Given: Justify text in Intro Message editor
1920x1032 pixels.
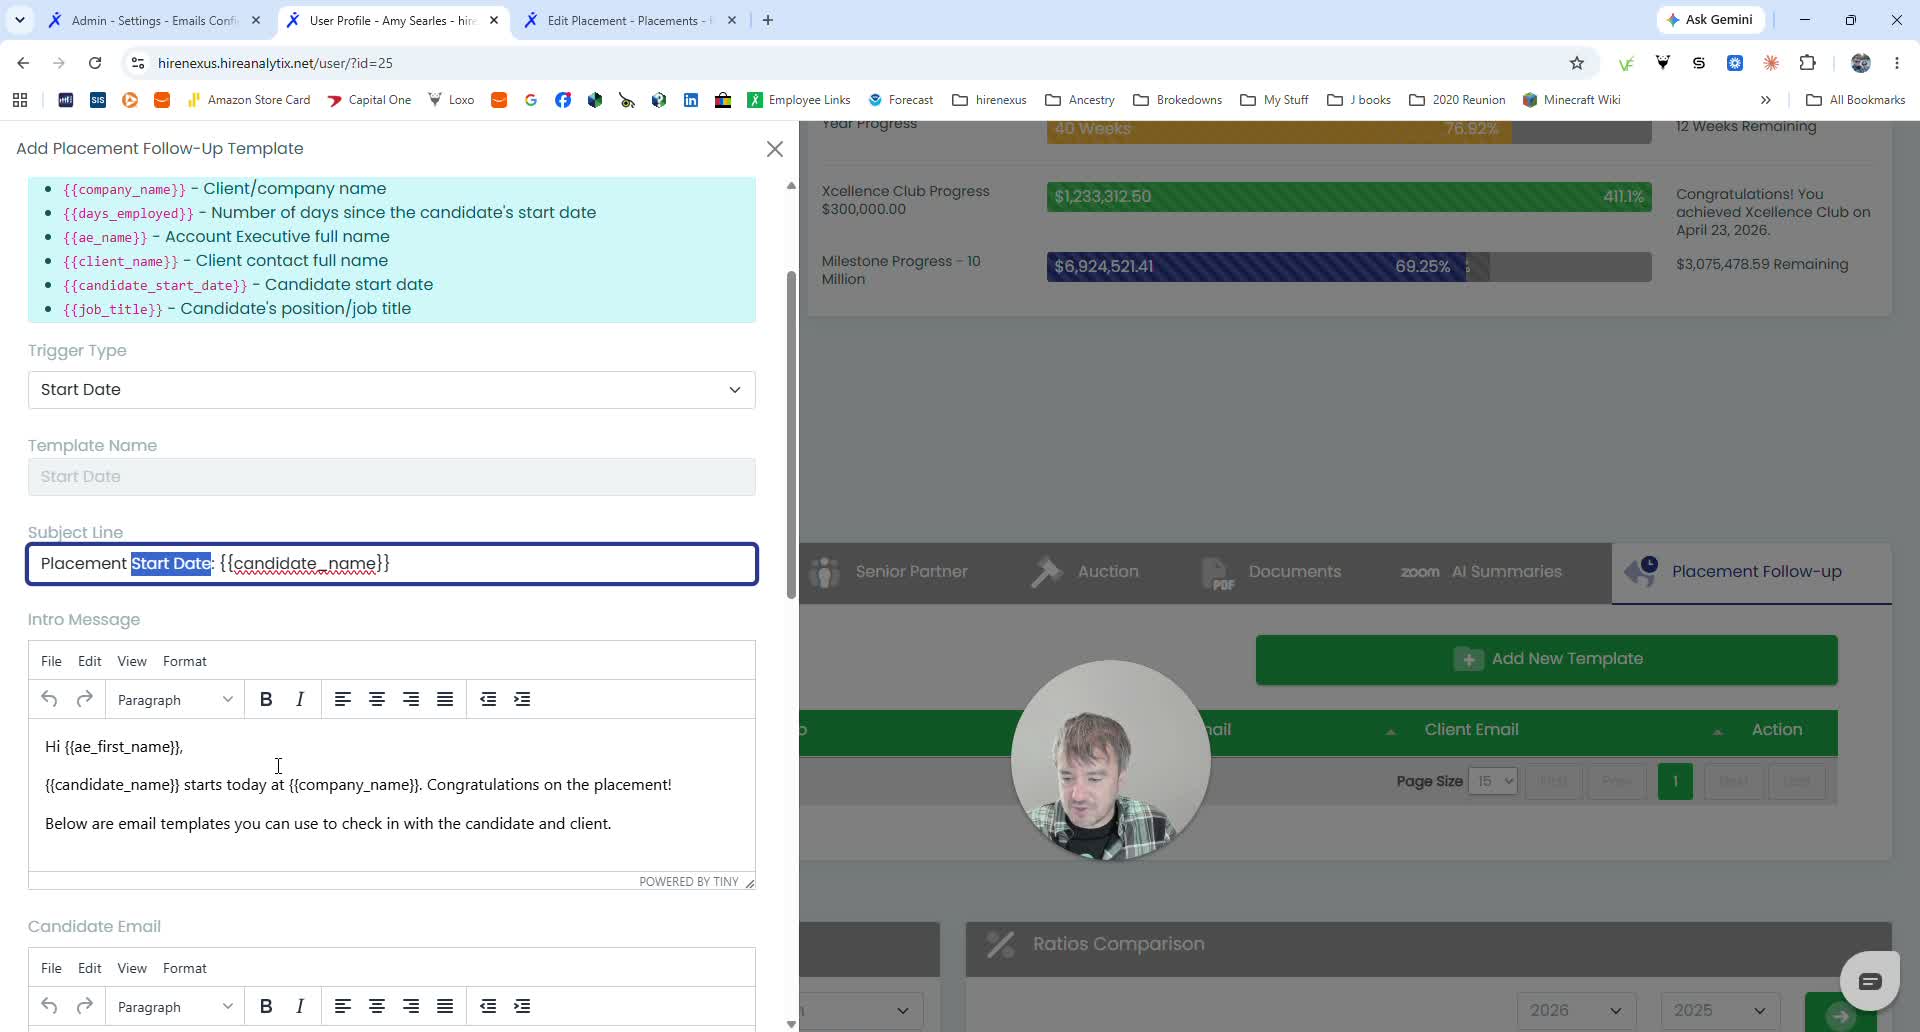Looking at the screenshot, I should point(445,699).
